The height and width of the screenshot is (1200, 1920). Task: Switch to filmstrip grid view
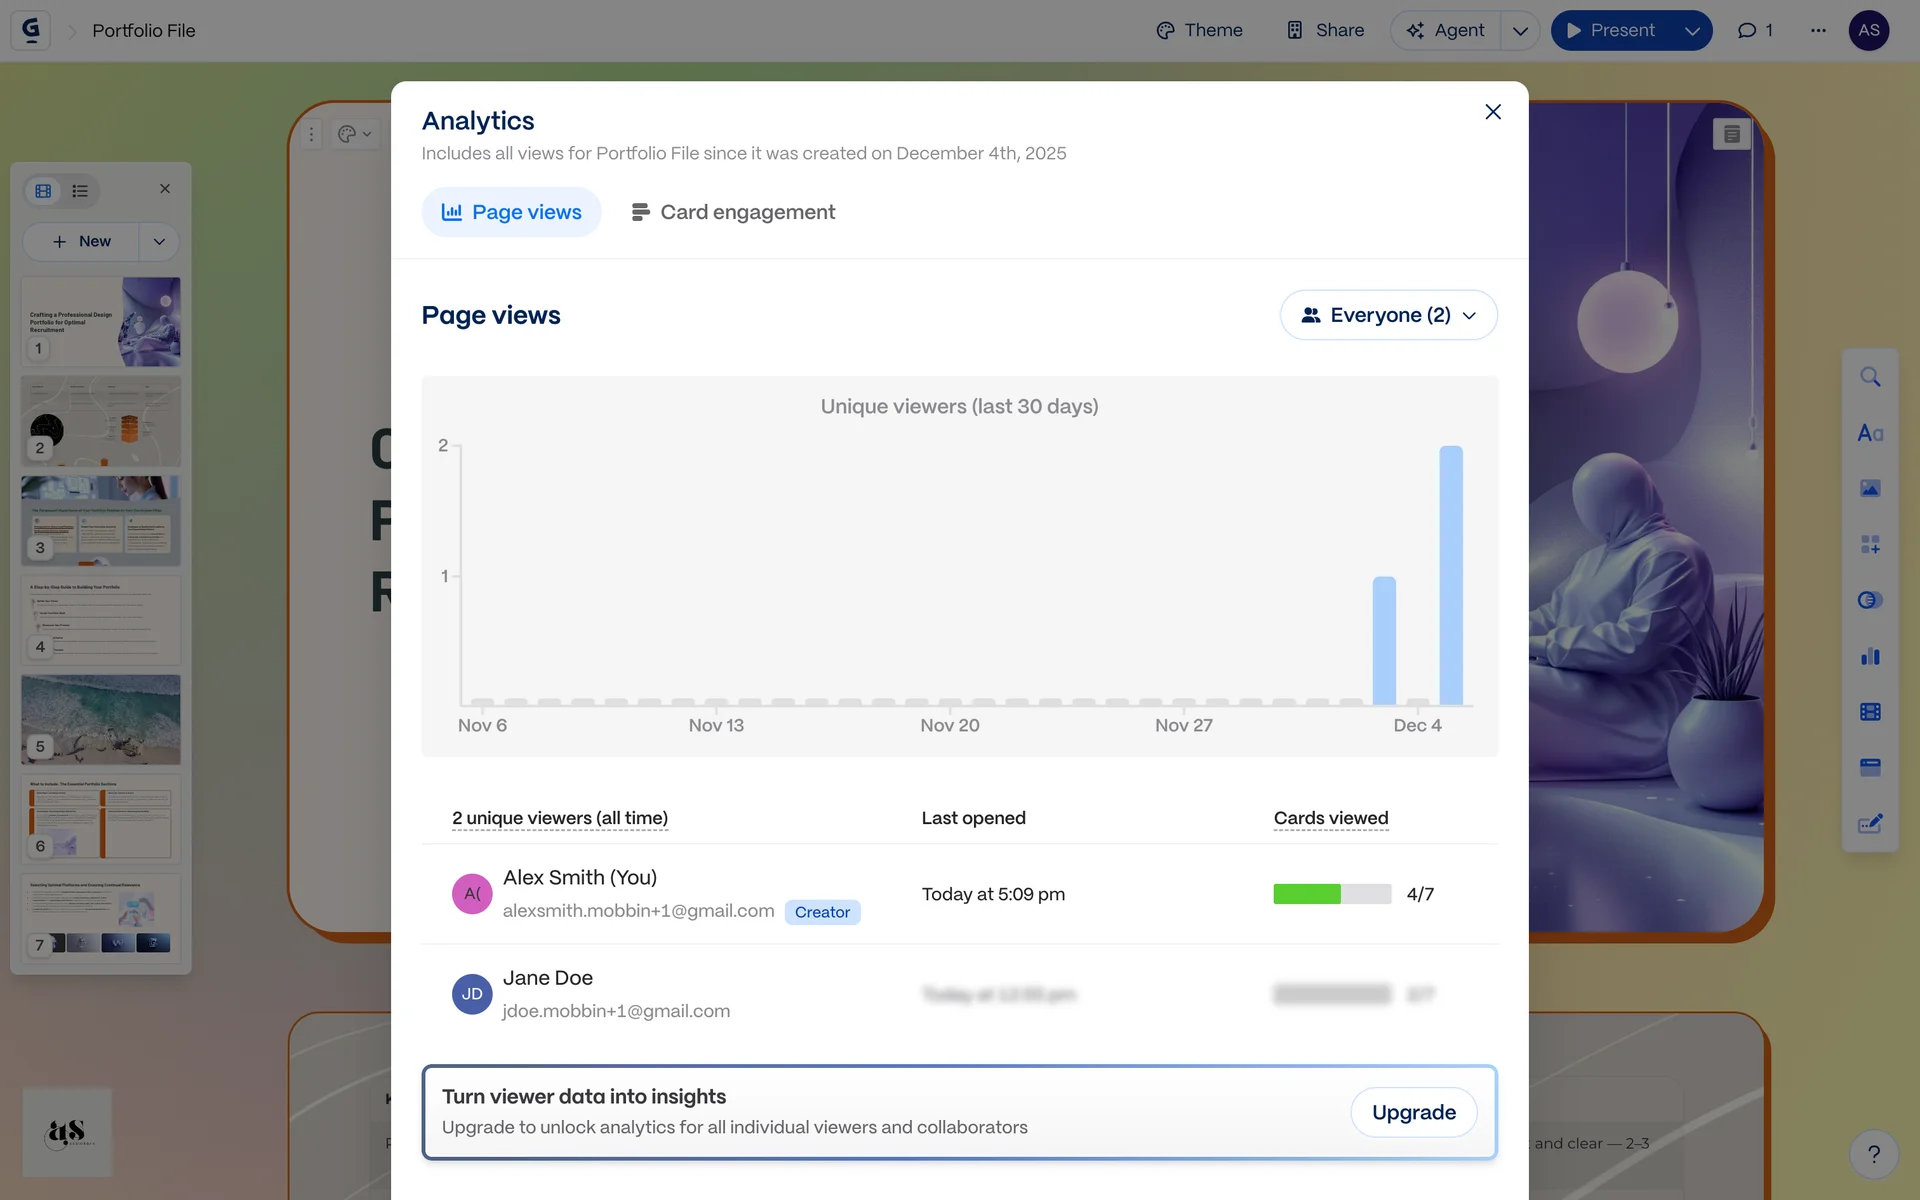[x=43, y=190]
